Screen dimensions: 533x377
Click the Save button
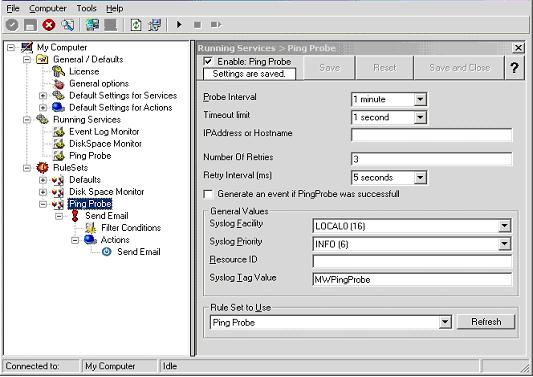pos(329,68)
